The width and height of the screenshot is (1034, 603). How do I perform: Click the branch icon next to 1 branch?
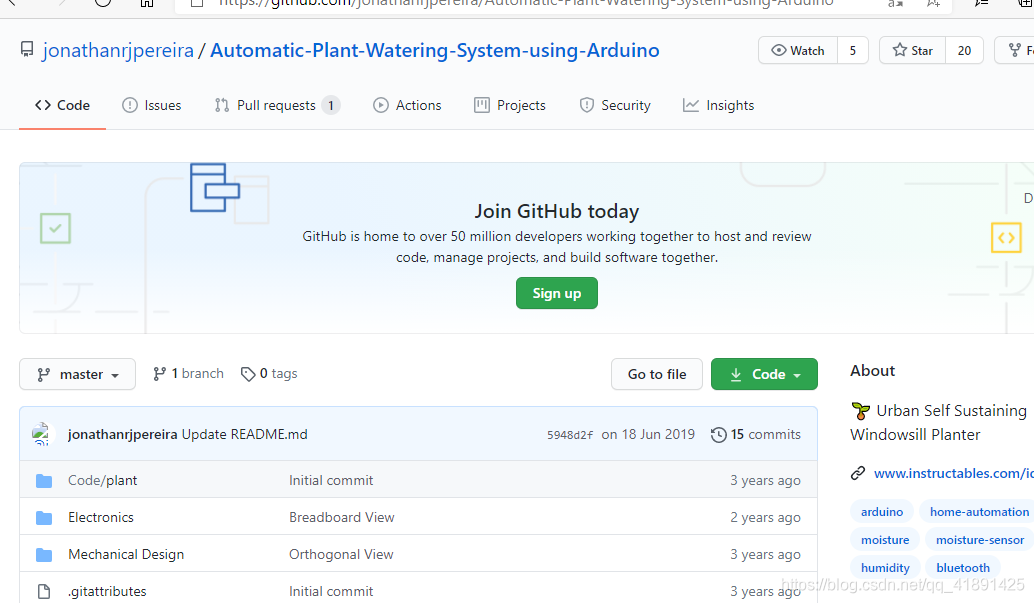(x=159, y=374)
